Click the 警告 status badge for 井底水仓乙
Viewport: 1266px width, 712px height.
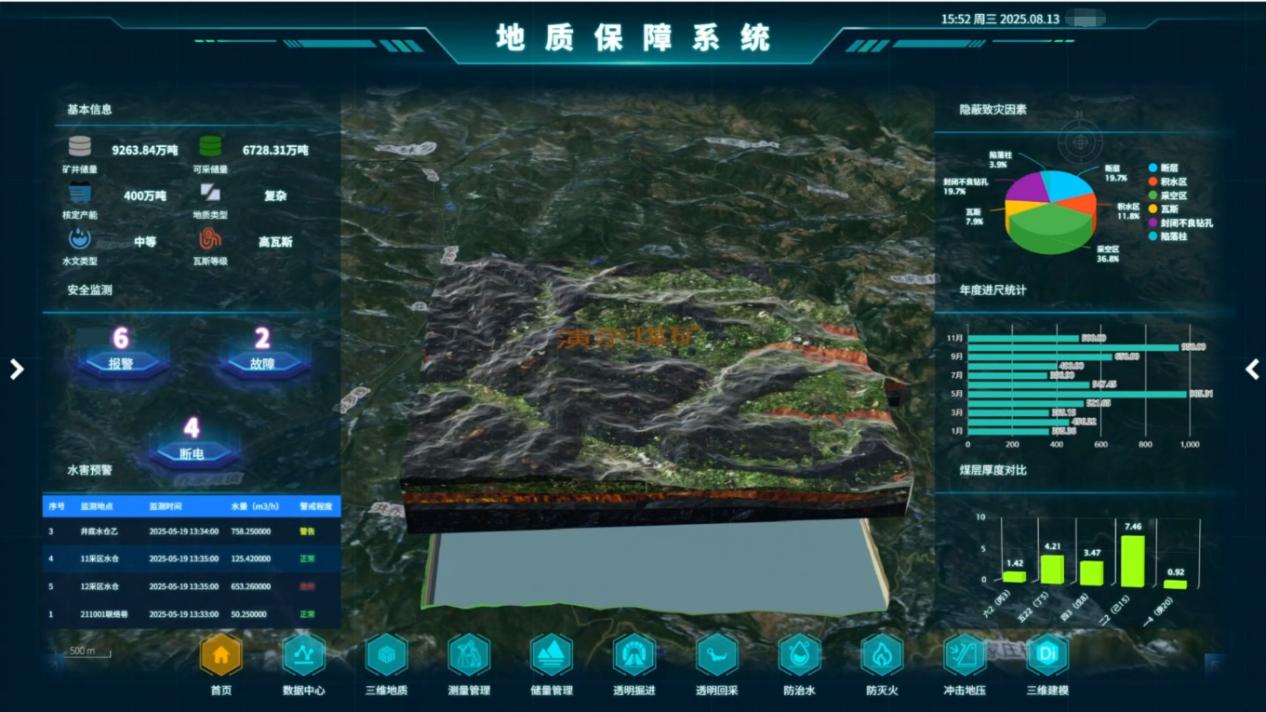point(307,532)
